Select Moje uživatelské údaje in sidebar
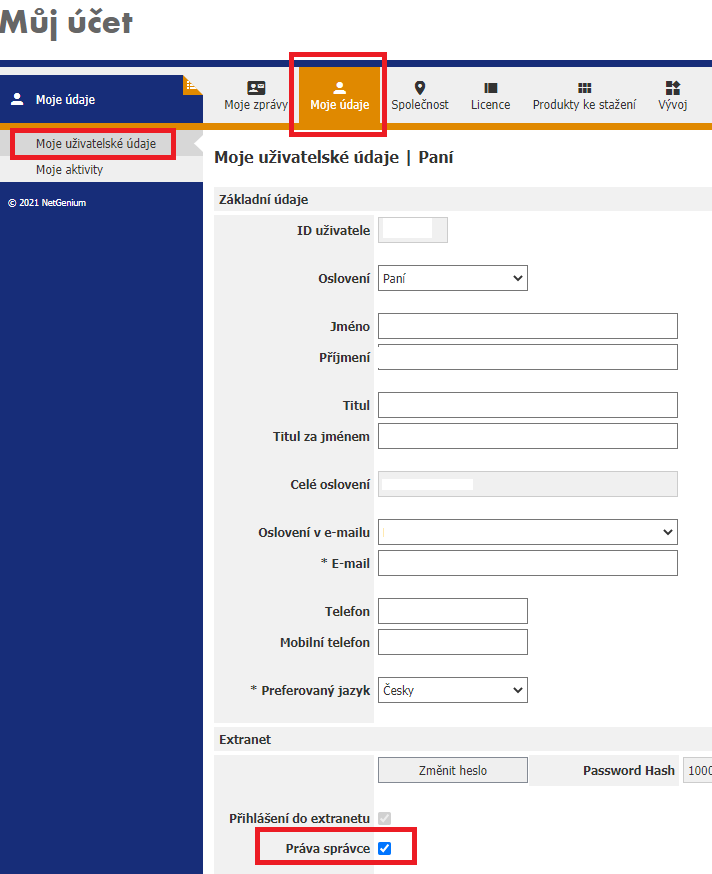 click(96, 144)
